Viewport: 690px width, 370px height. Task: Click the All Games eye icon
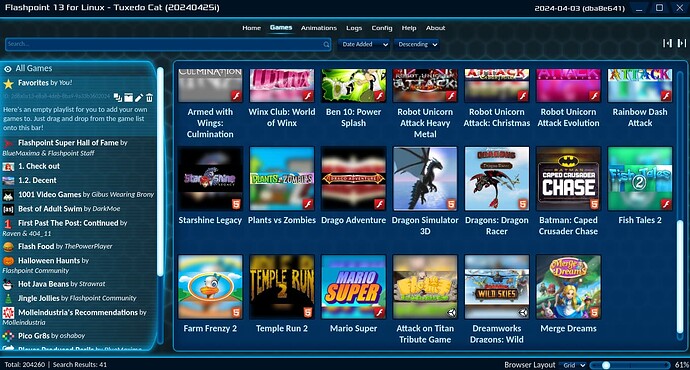(7, 69)
